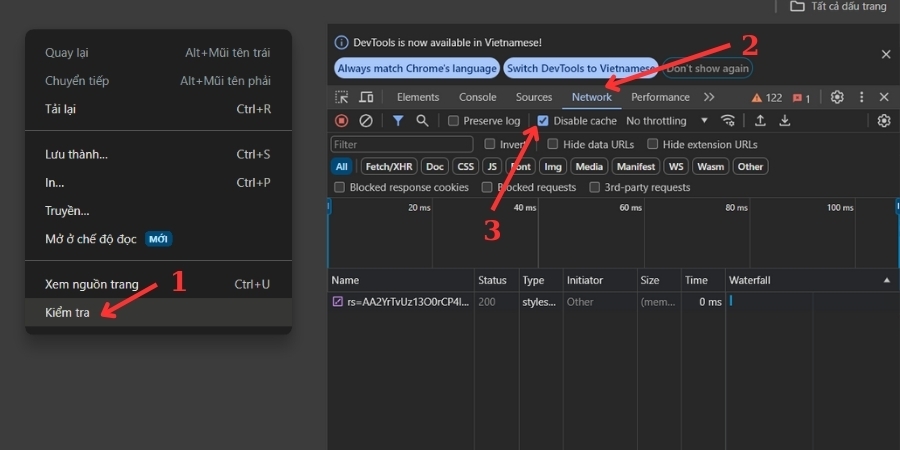The image size is (900, 450).
Task: Expand more DevTools tabs chevron
Action: [x=709, y=97]
